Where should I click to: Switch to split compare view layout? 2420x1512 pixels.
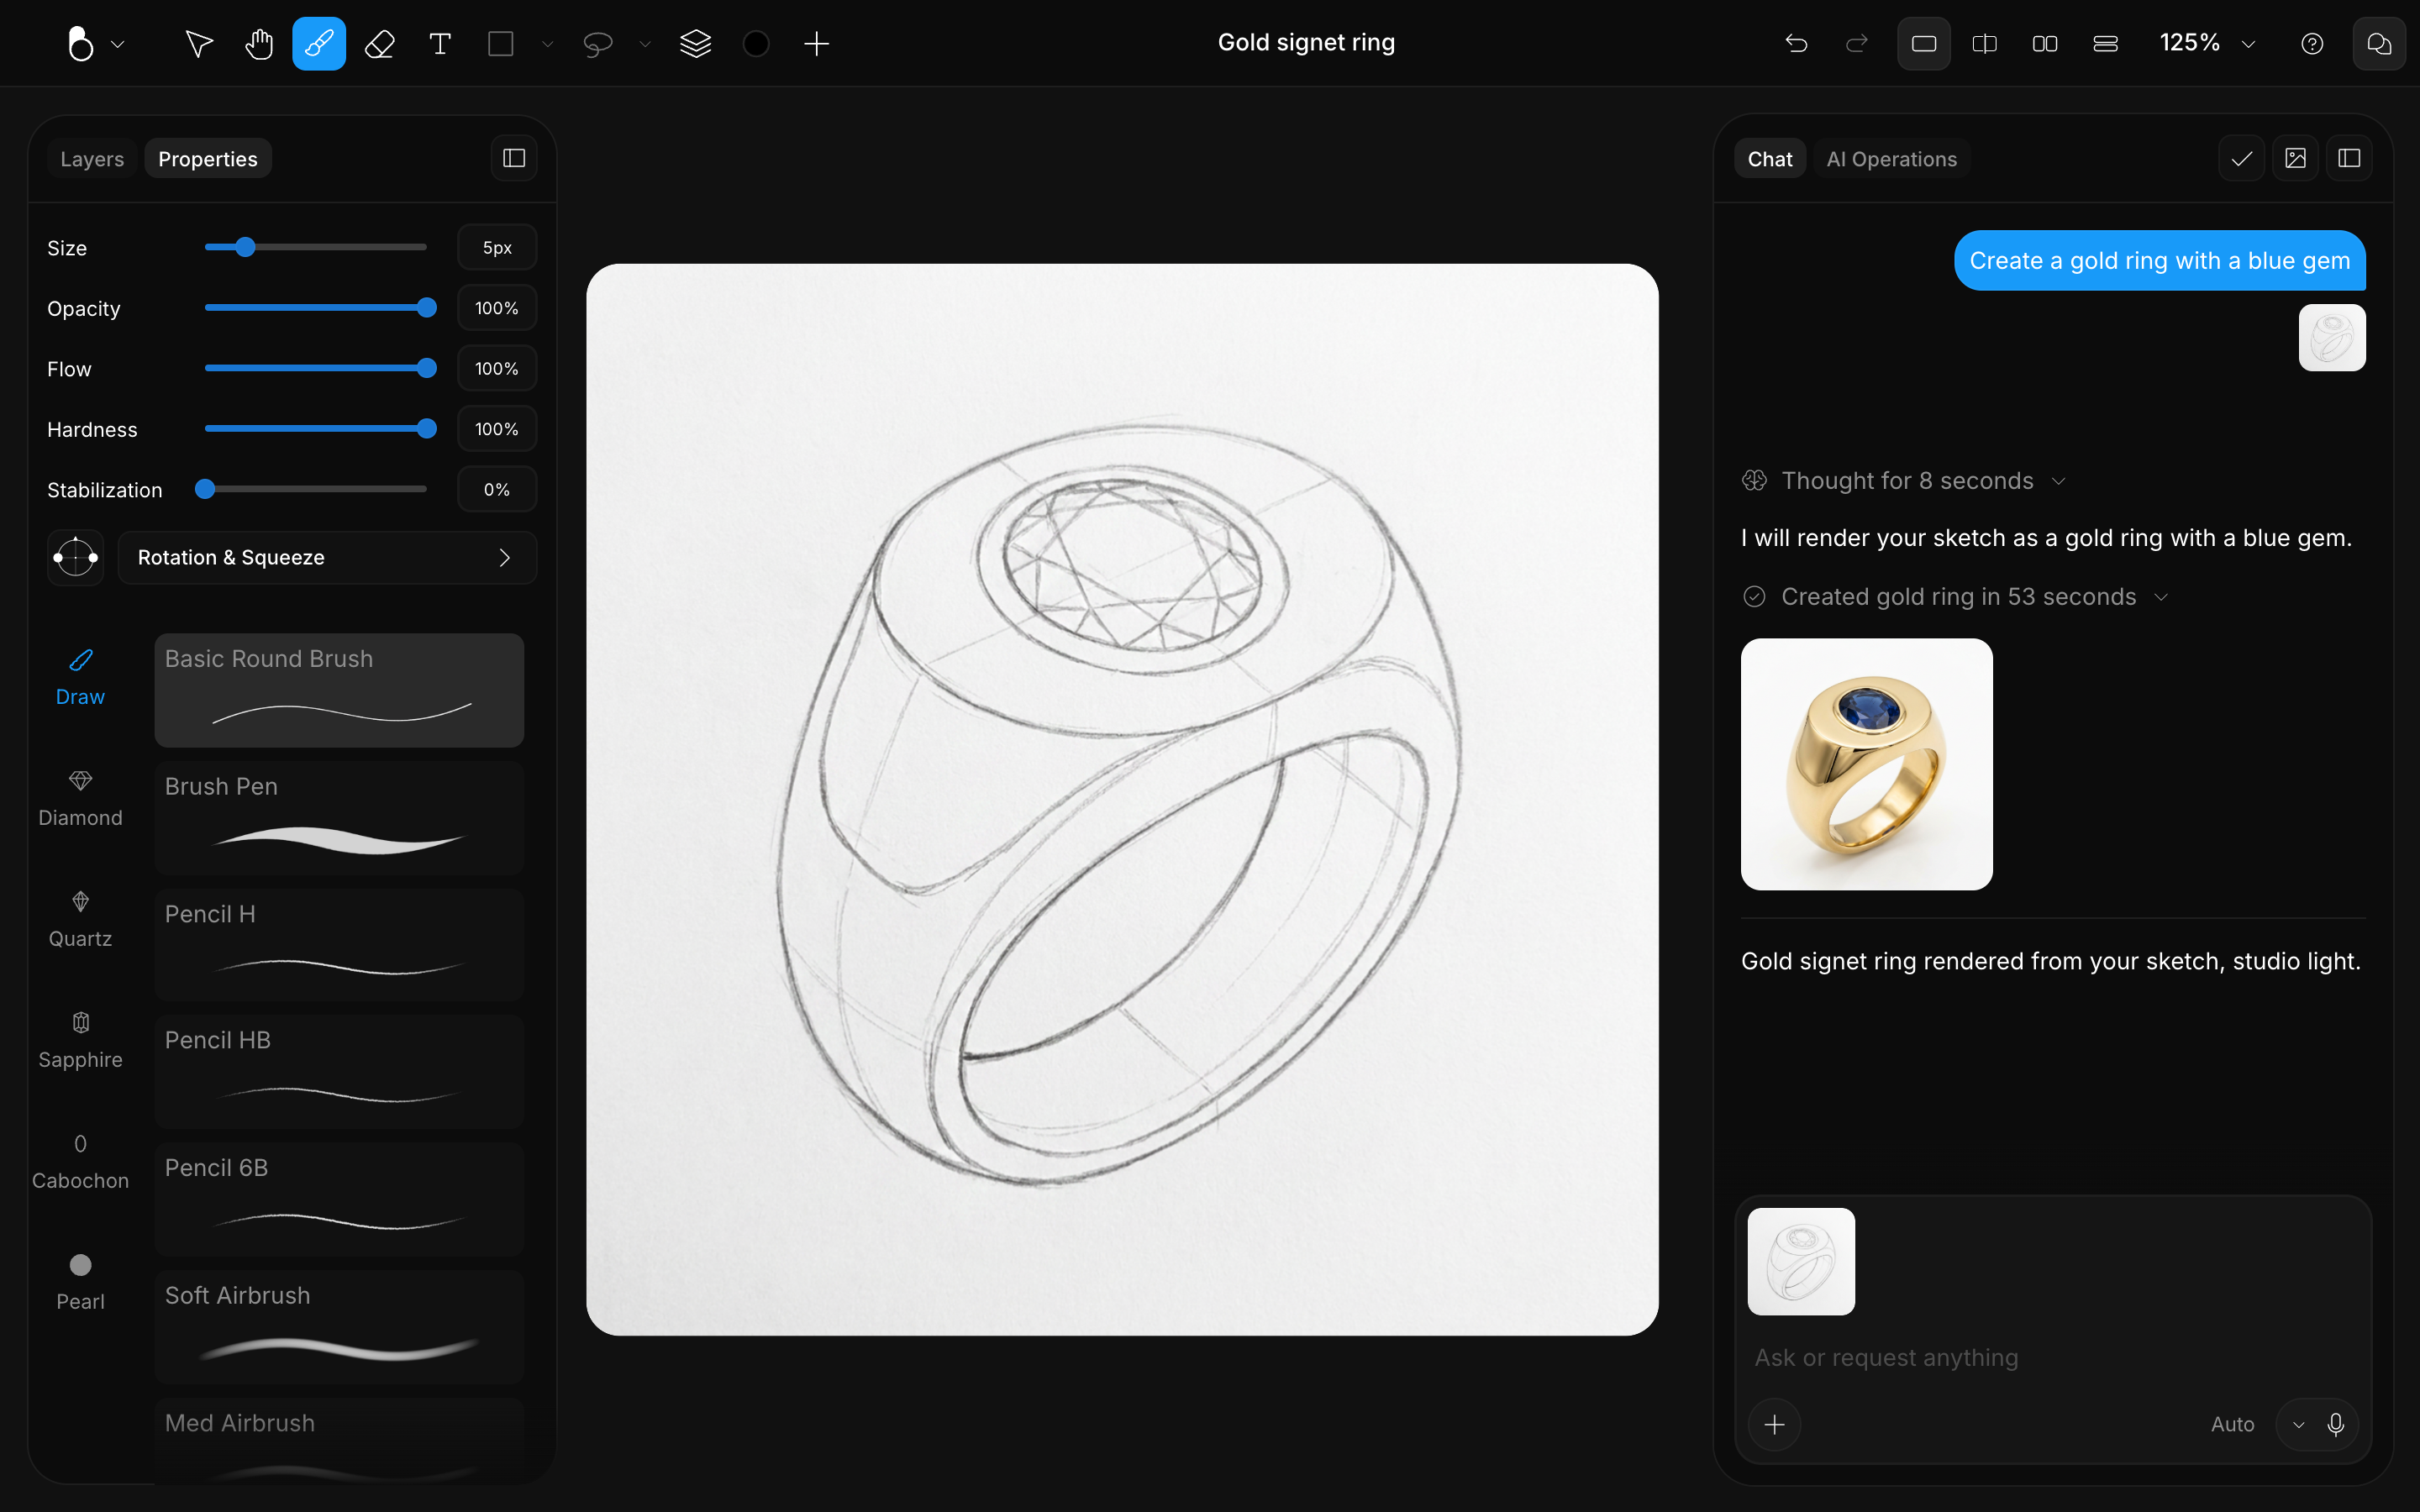pos(1985,43)
